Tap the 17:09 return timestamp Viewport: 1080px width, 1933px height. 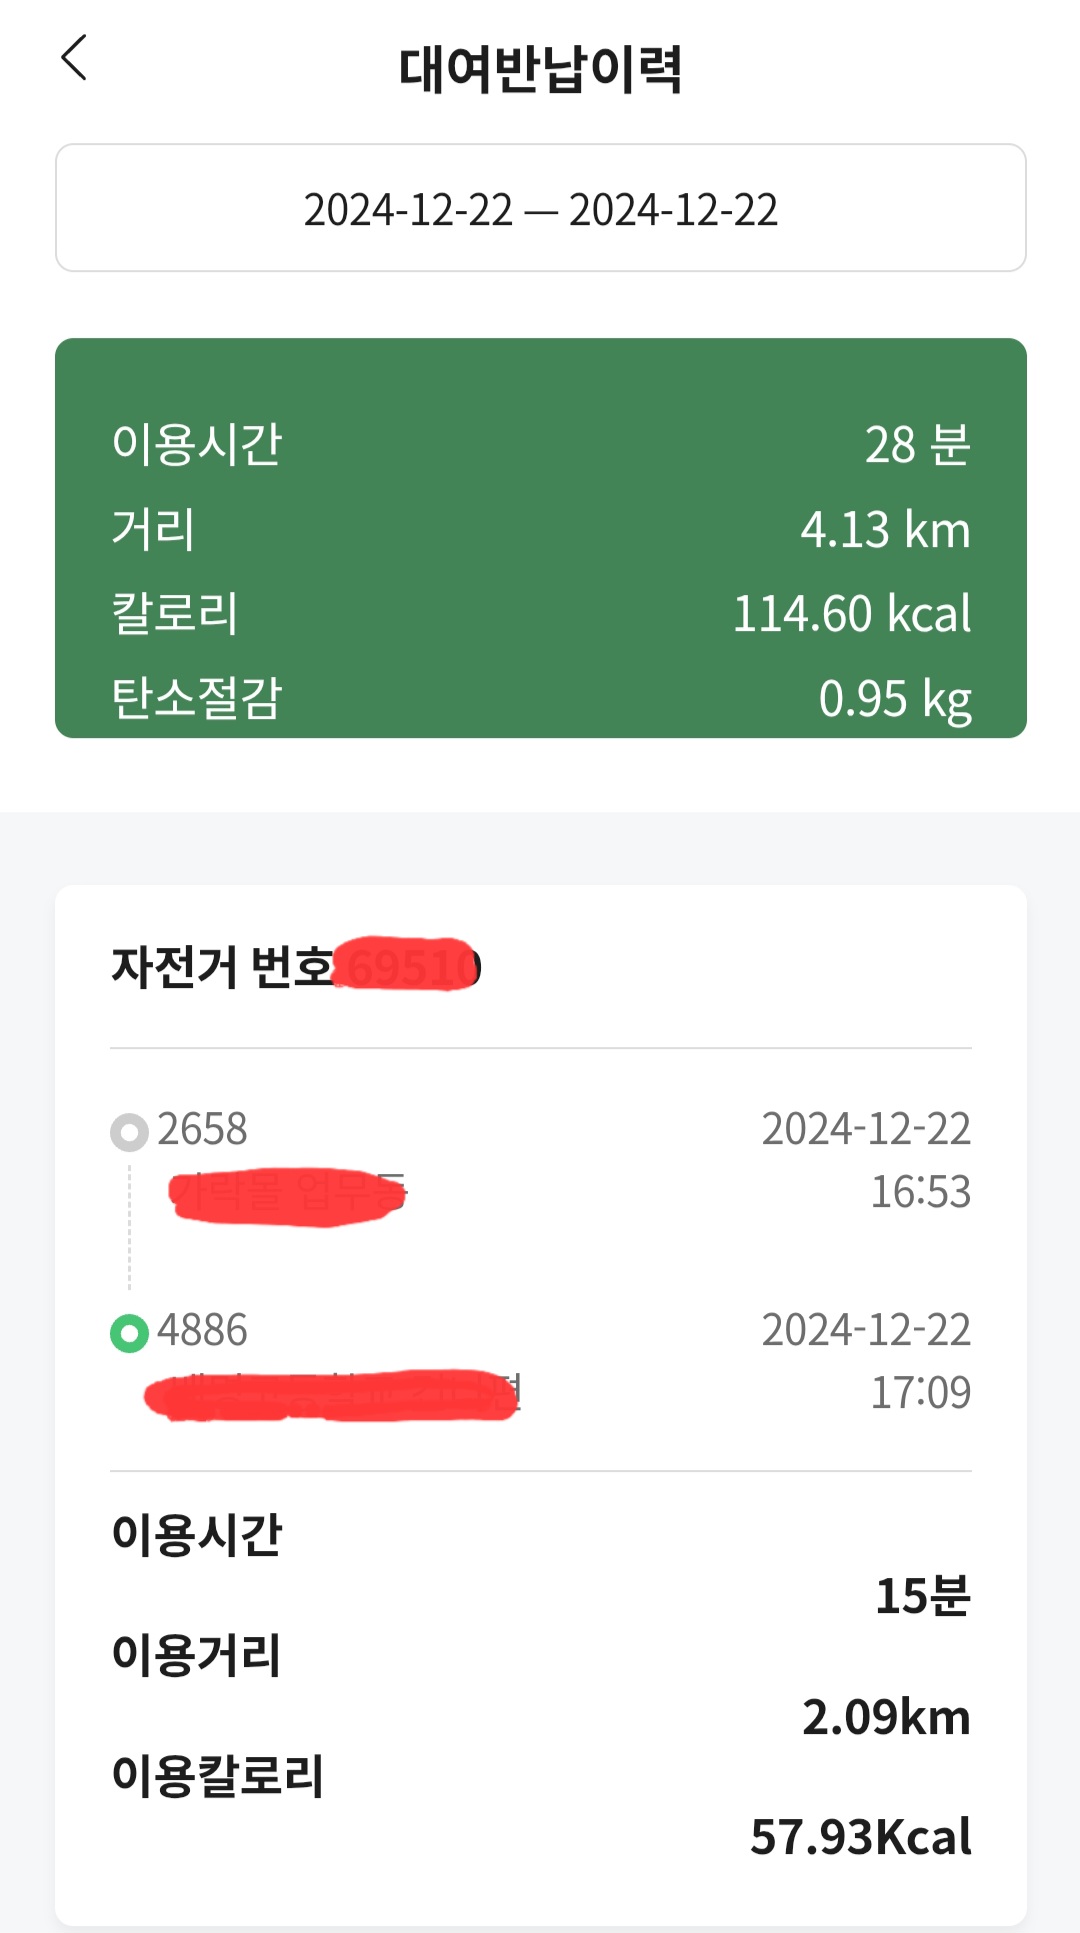920,1392
